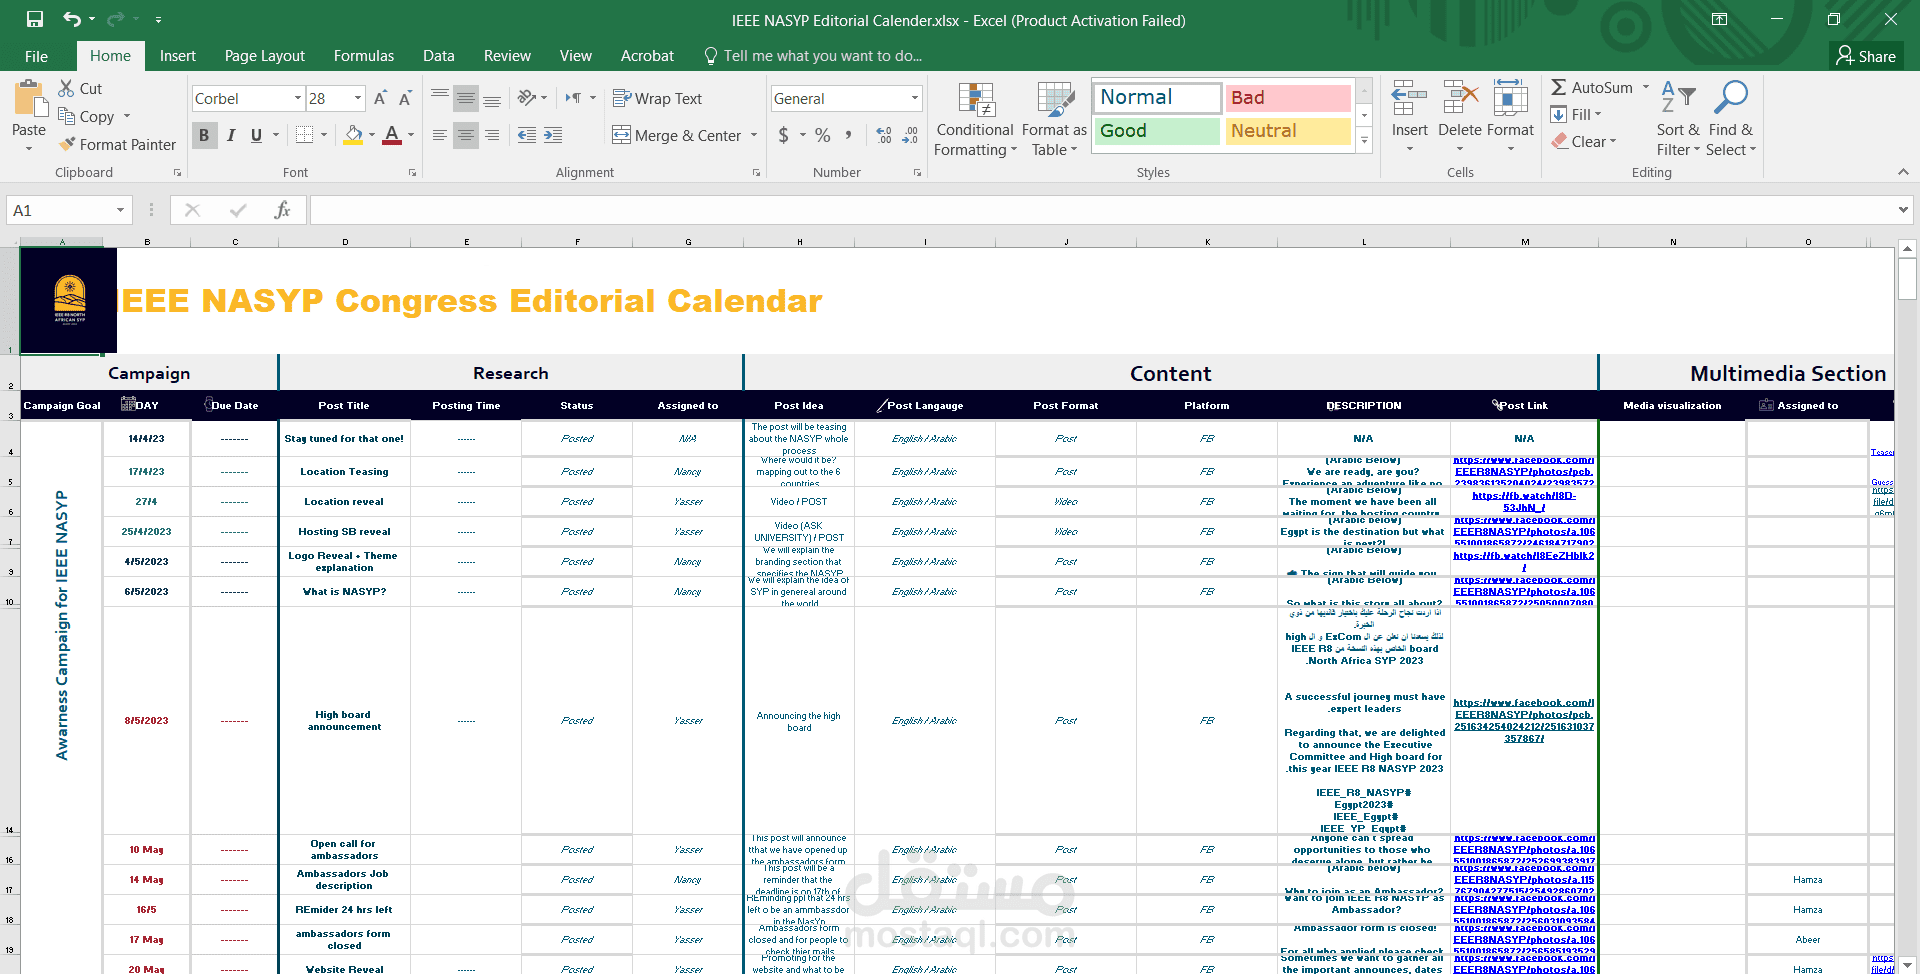
Task: Toggle Center horizontal alignment
Action: pos(466,135)
